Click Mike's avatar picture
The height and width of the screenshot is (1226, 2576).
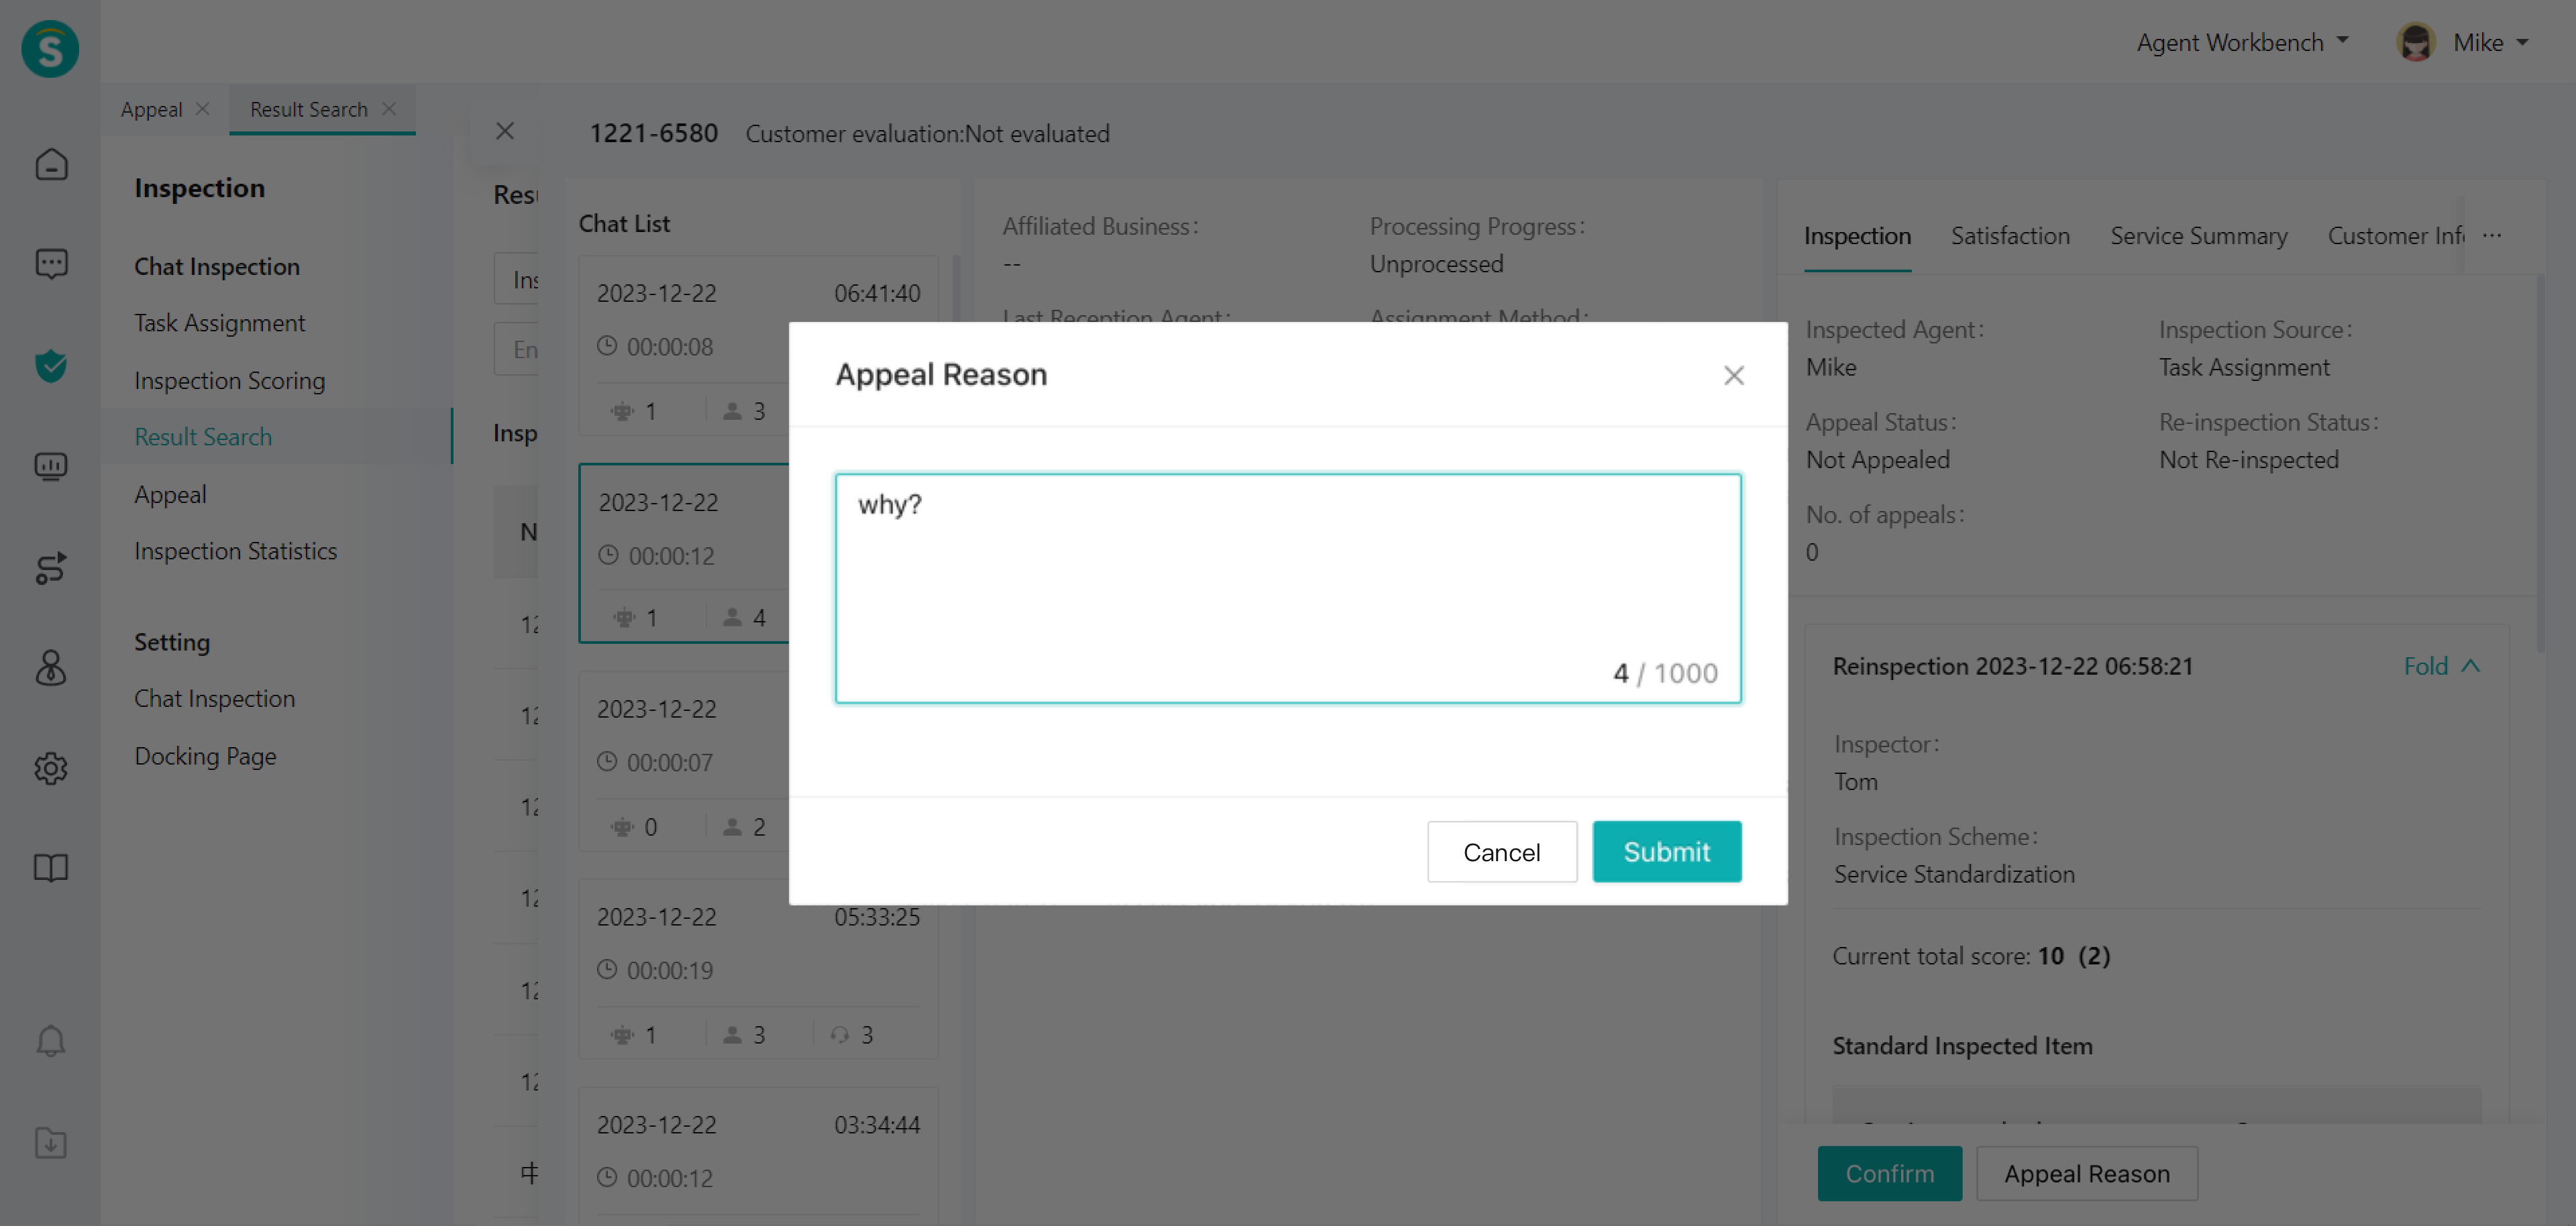tap(2415, 42)
